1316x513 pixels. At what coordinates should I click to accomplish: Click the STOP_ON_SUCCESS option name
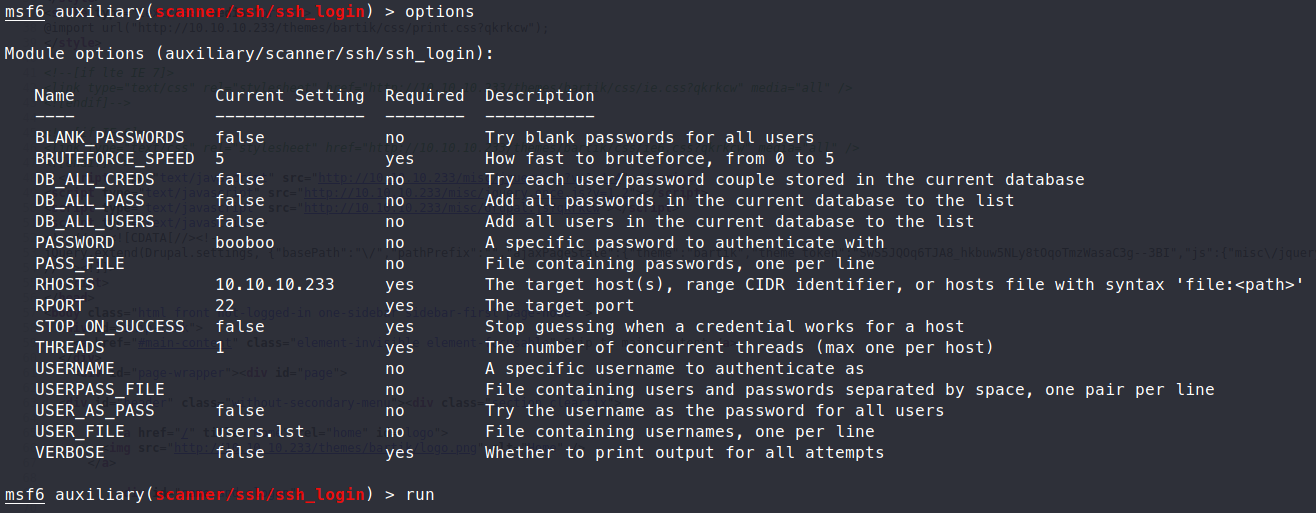click(109, 327)
